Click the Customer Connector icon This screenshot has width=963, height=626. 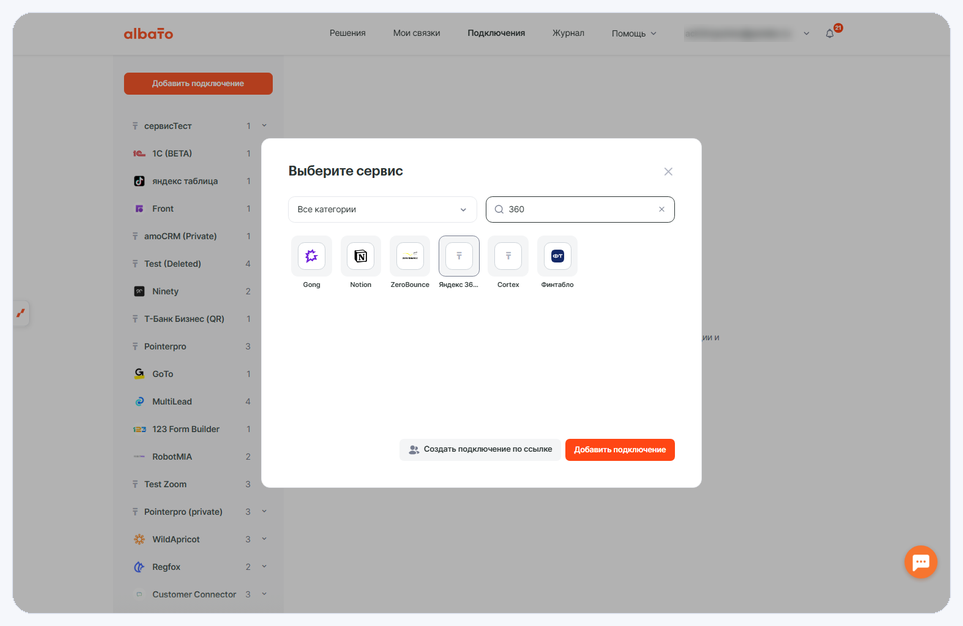pyautogui.click(x=139, y=595)
